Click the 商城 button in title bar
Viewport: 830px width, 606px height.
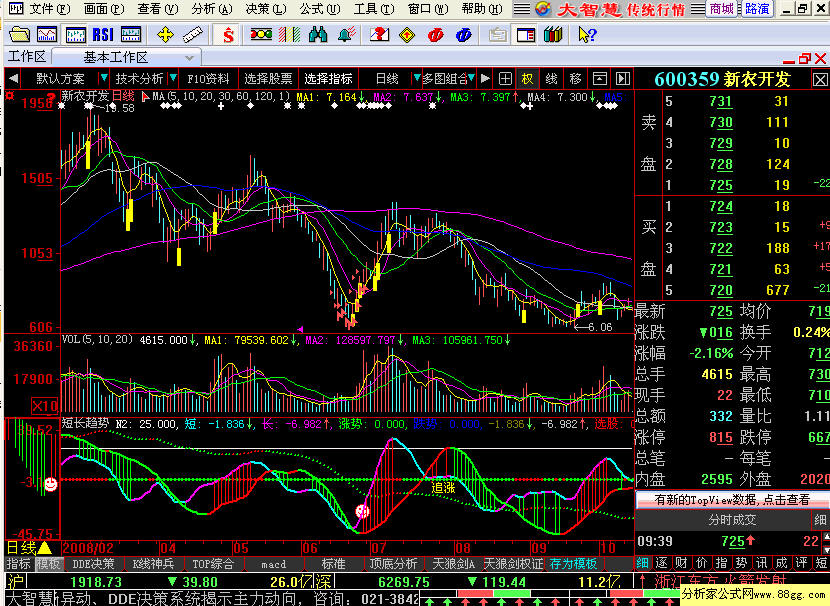point(722,8)
